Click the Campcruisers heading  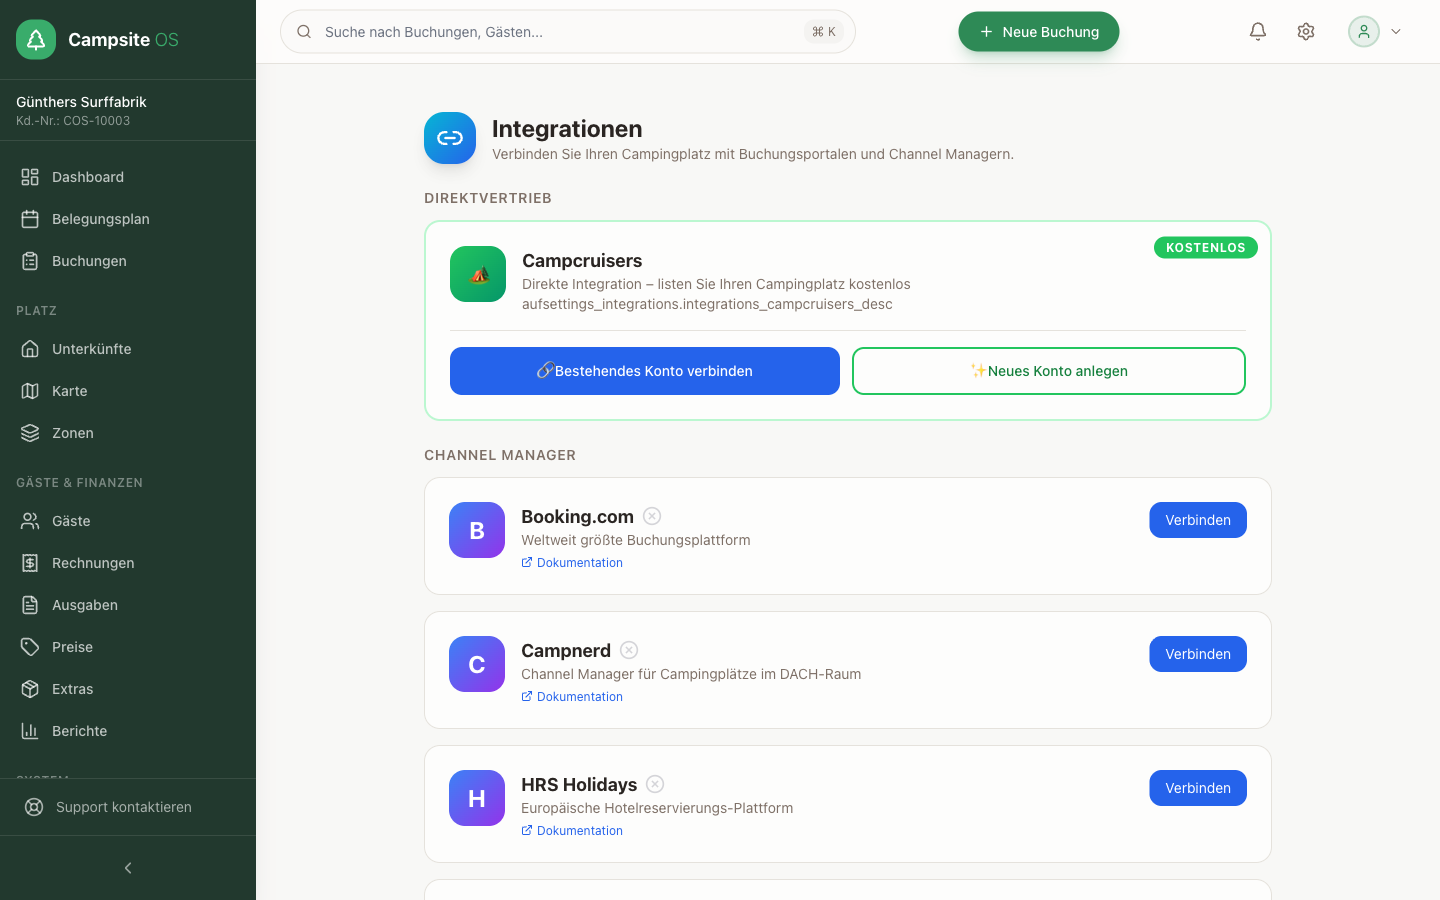coord(582,261)
